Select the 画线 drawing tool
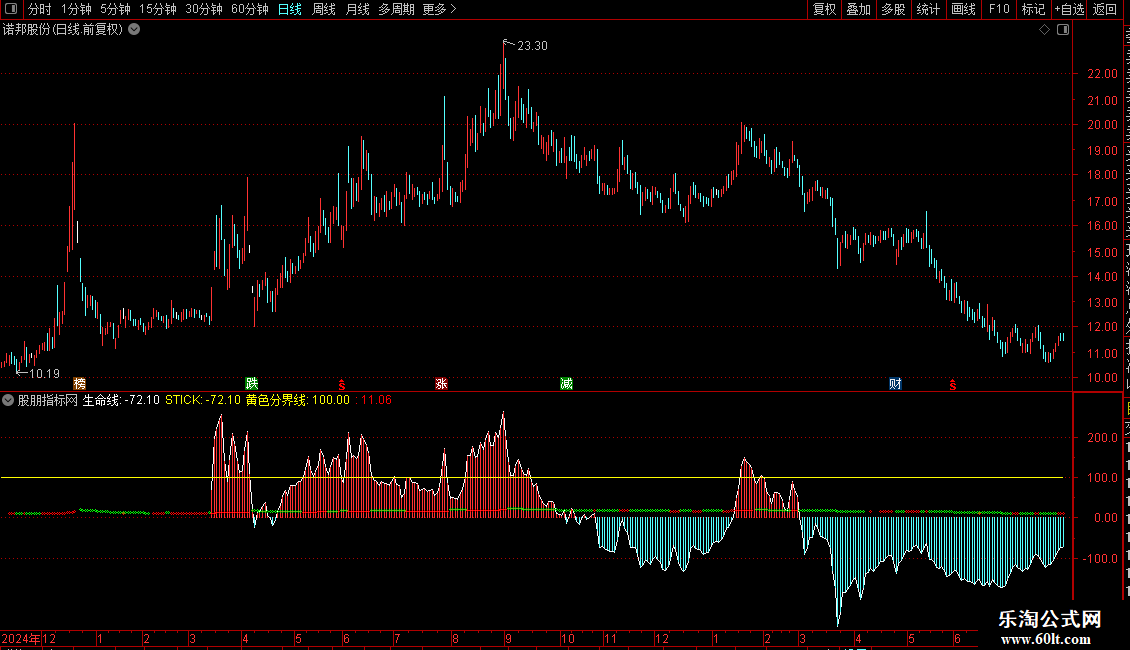This screenshot has width=1130, height=650. pyautogui.click(x=963, y=9)
